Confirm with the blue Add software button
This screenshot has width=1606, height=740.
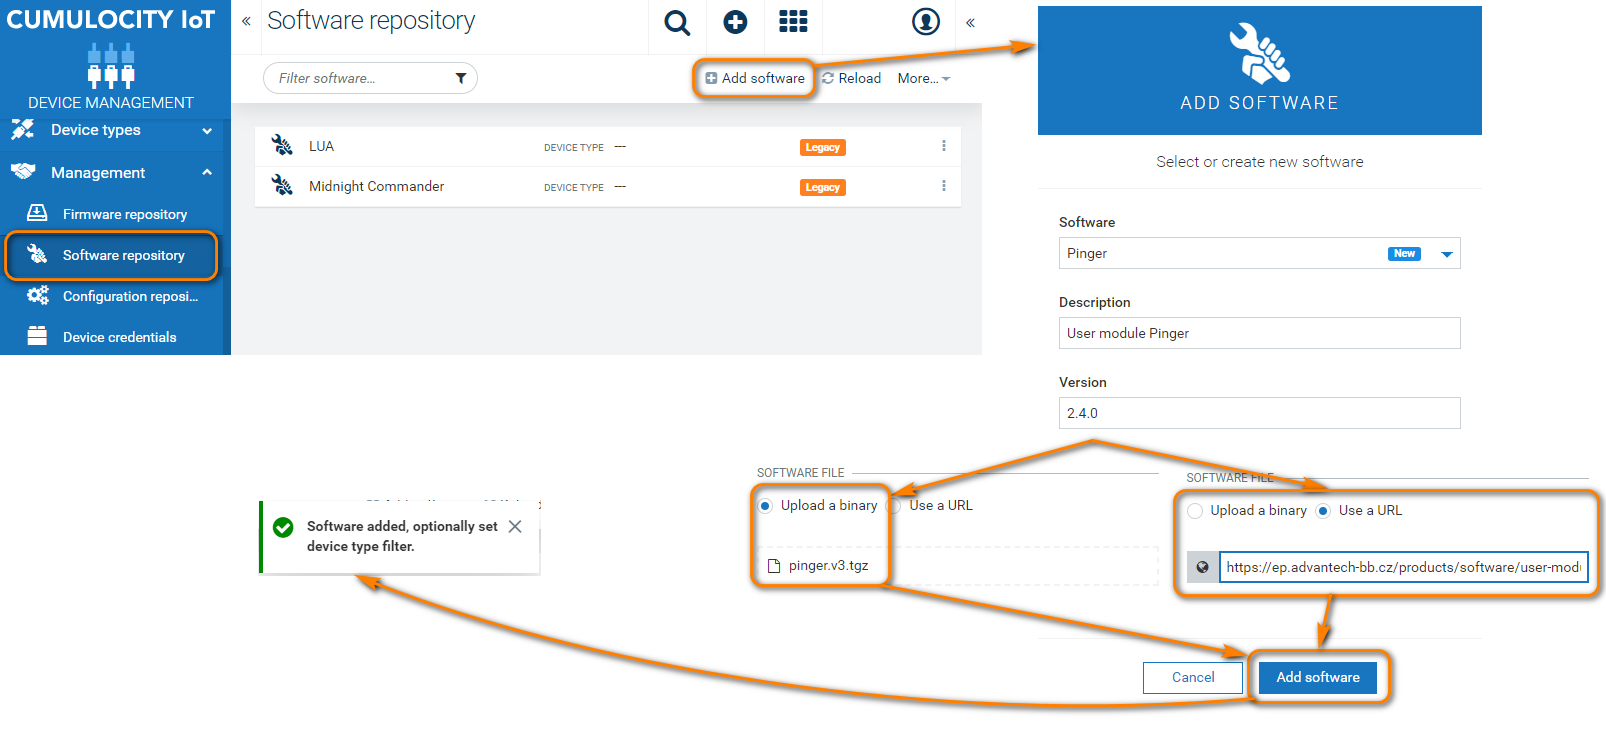tap(1318, 677)
